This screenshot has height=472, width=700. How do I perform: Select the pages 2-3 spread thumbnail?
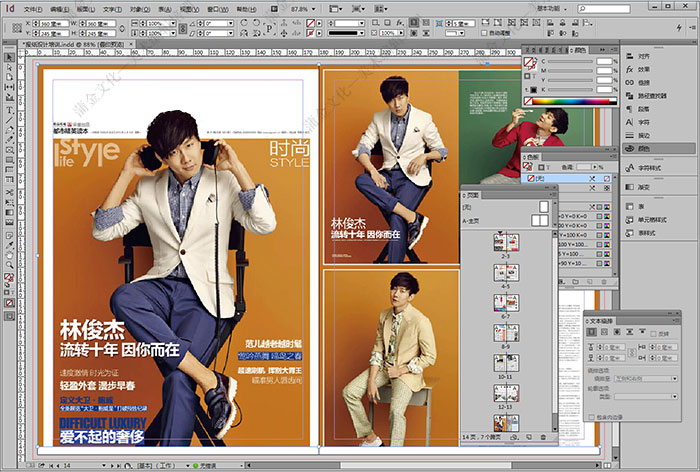tap(506, 242)
